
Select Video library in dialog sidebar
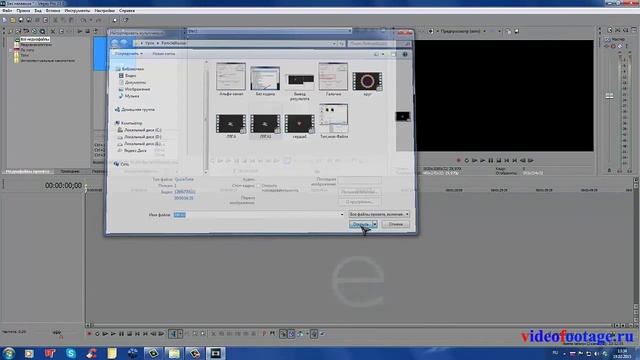128,76
